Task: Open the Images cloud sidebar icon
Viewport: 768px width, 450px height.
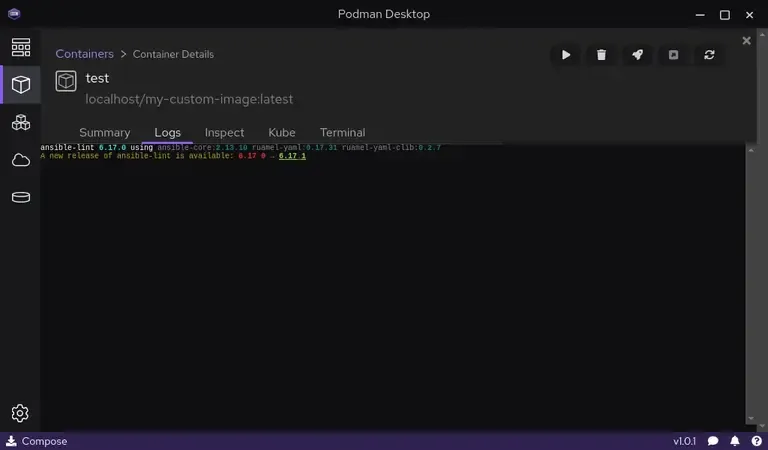Action: point(21,160)
